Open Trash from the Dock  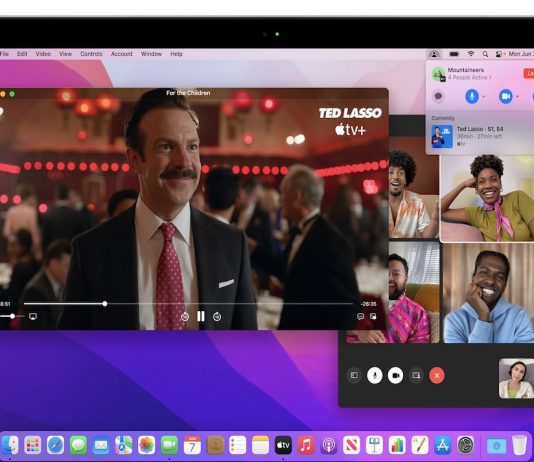tap(520, 445)
